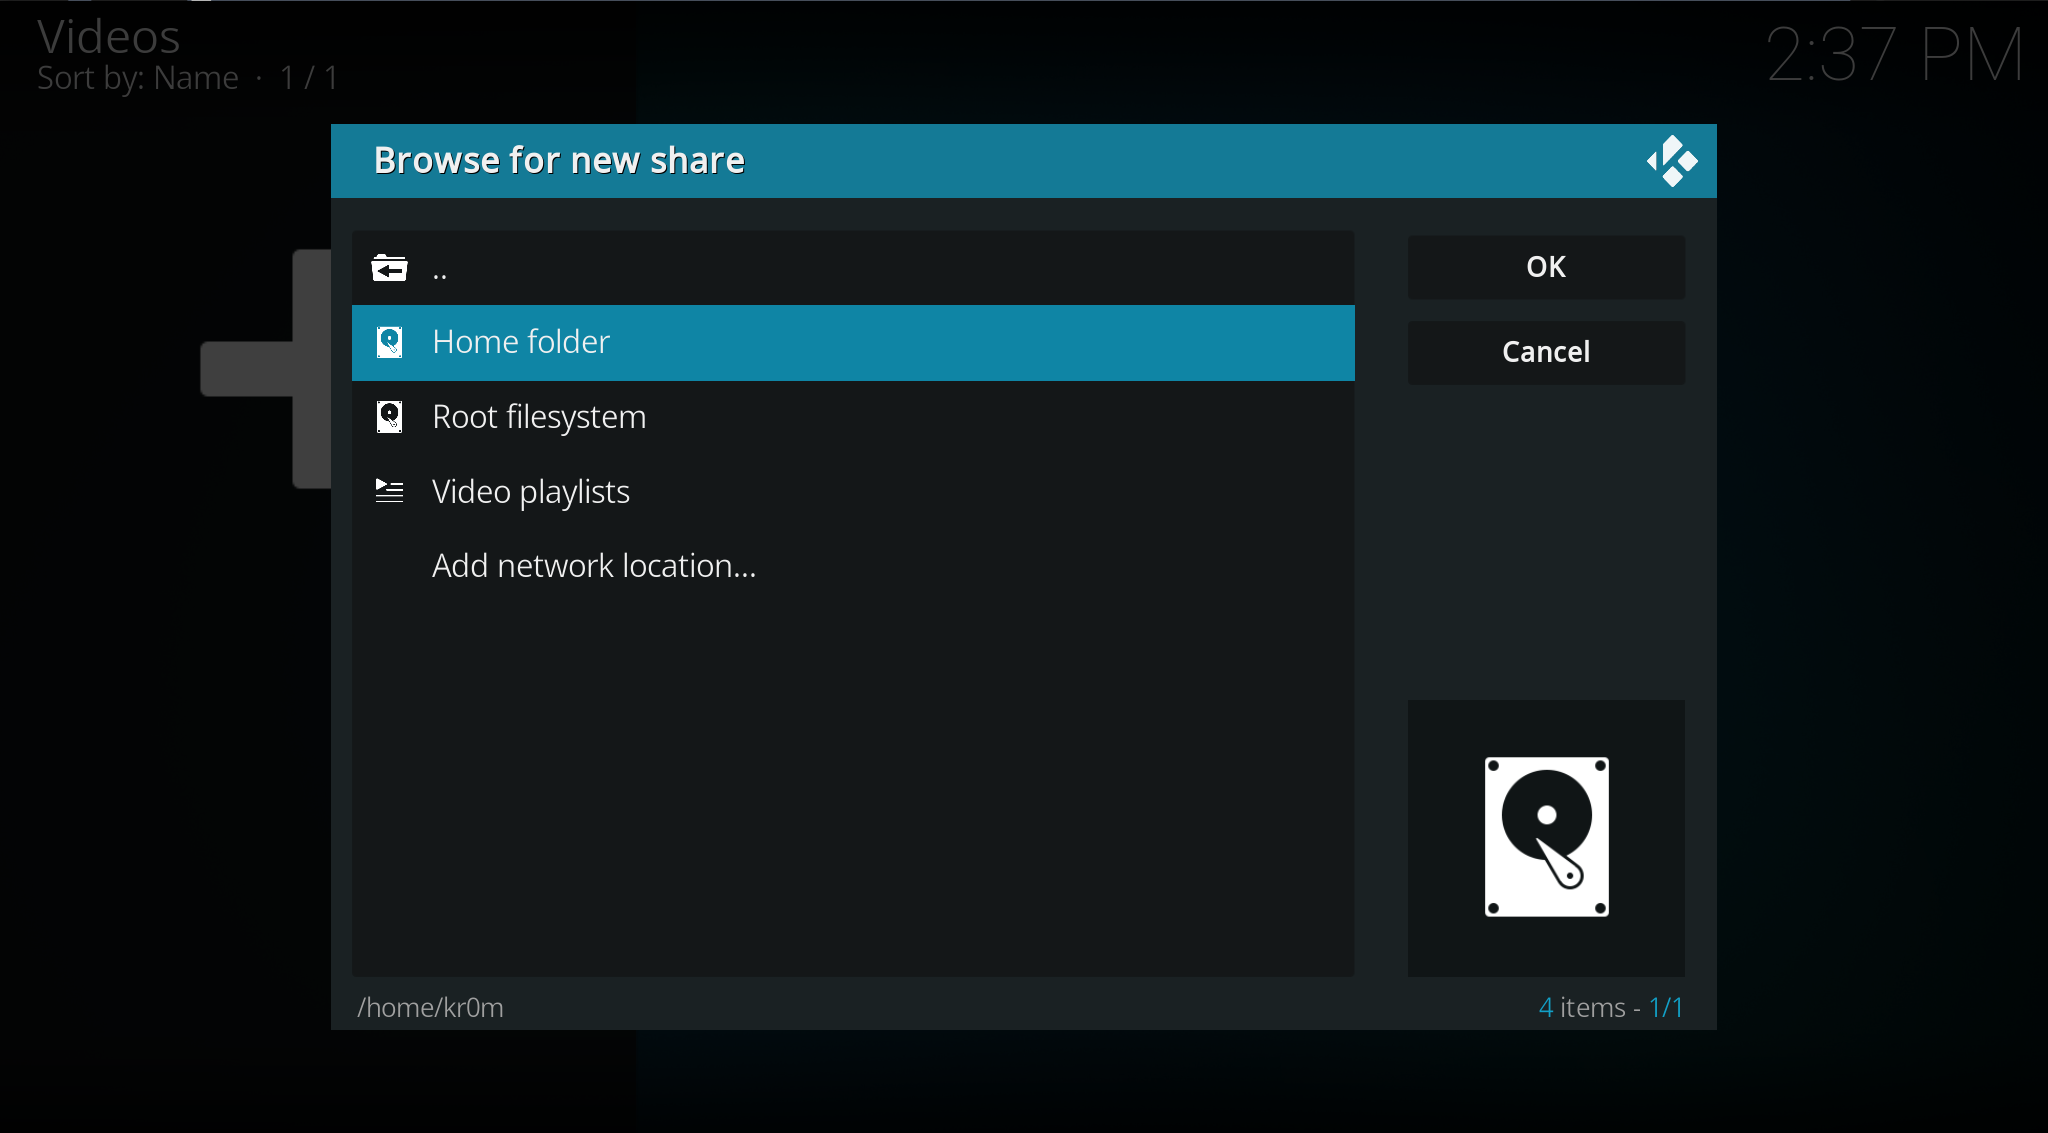The height and width of the screenshot is (1133, 2048).
Task: Click the 'Sort by: Name' label
Action: [x=138, y=78]
